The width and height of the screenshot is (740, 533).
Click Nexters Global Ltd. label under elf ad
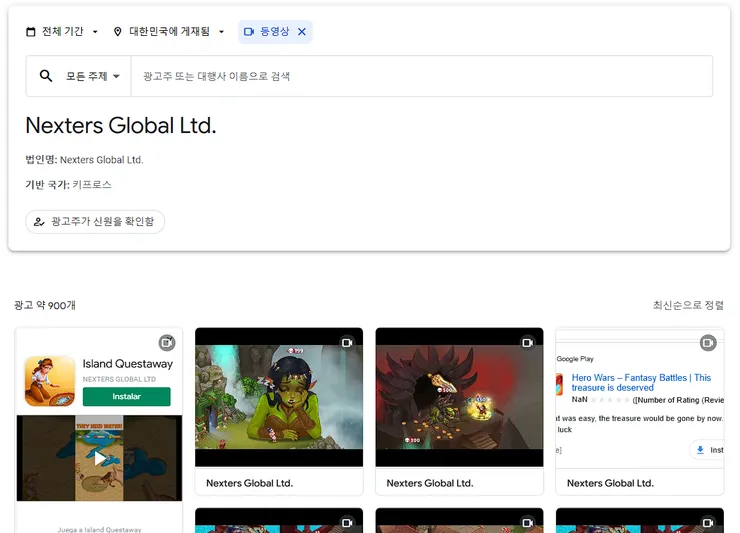250,483
